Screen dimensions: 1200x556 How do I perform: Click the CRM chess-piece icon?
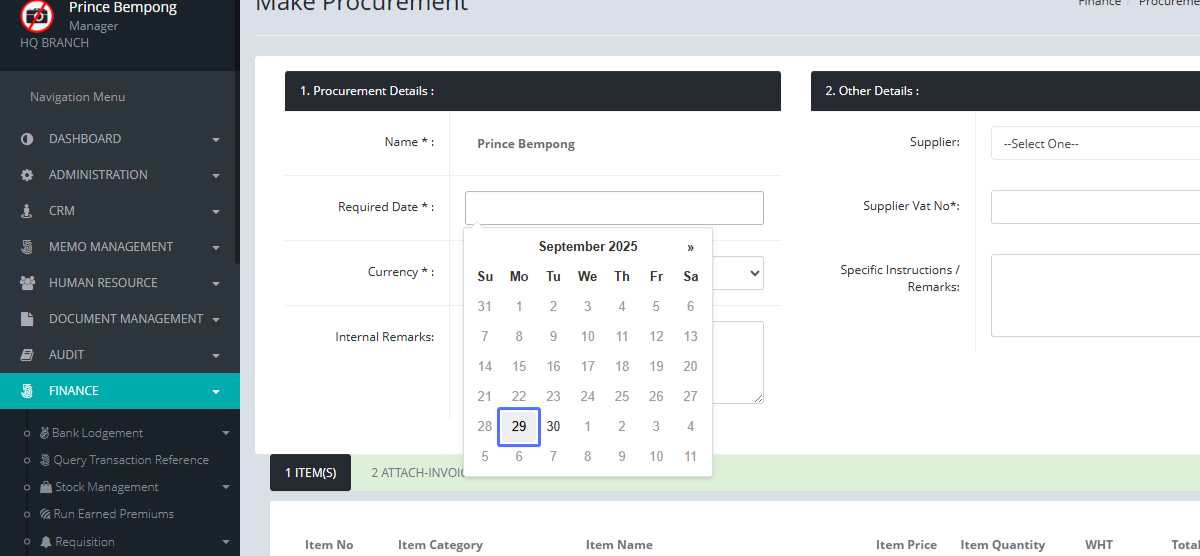pos(27,211)
